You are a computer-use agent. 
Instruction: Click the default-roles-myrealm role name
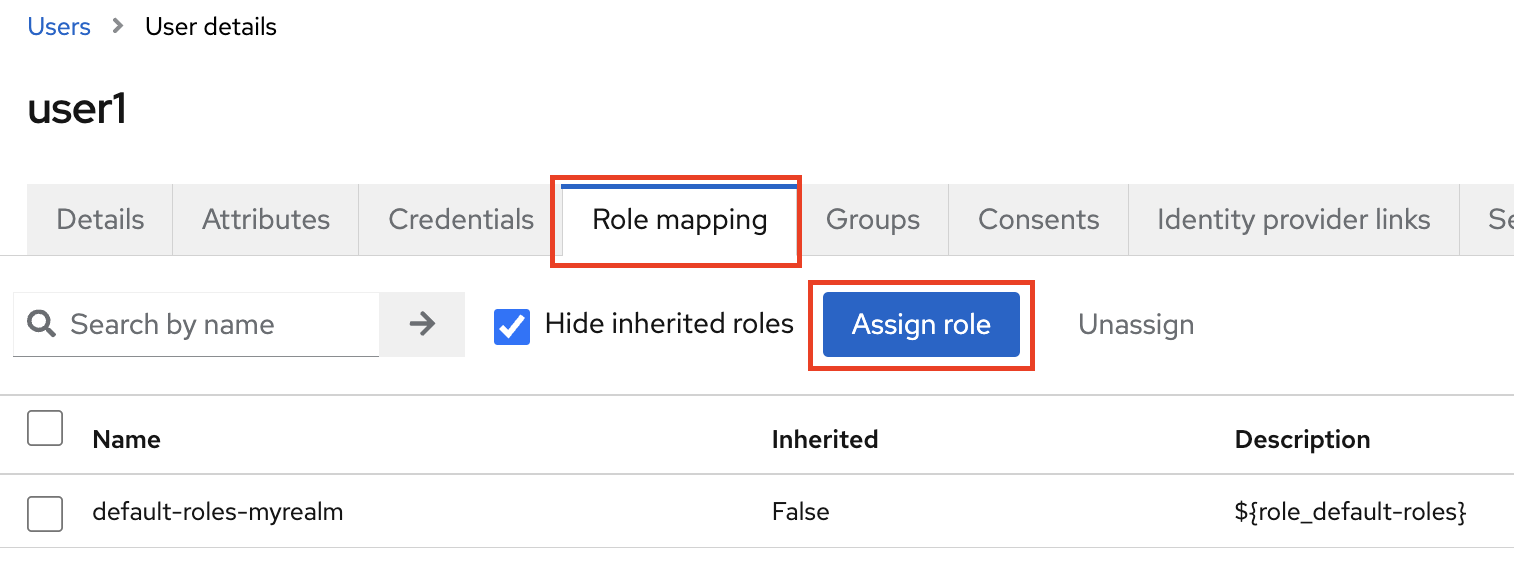[x=218, y=513]
